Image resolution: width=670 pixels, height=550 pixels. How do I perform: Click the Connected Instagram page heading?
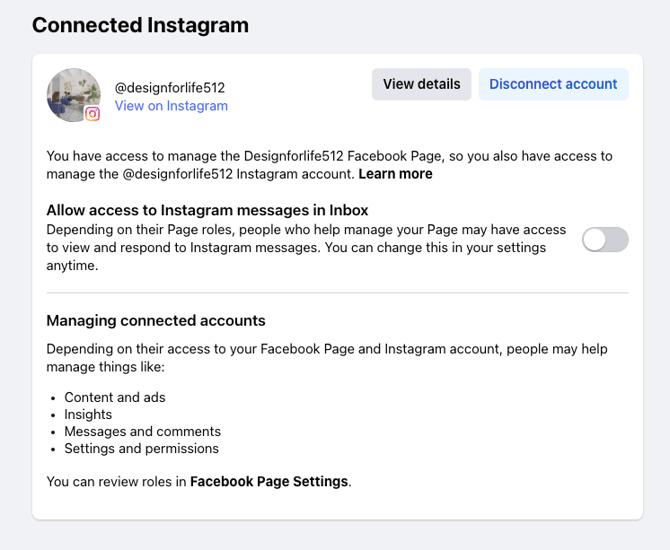(x=140, y=25)
